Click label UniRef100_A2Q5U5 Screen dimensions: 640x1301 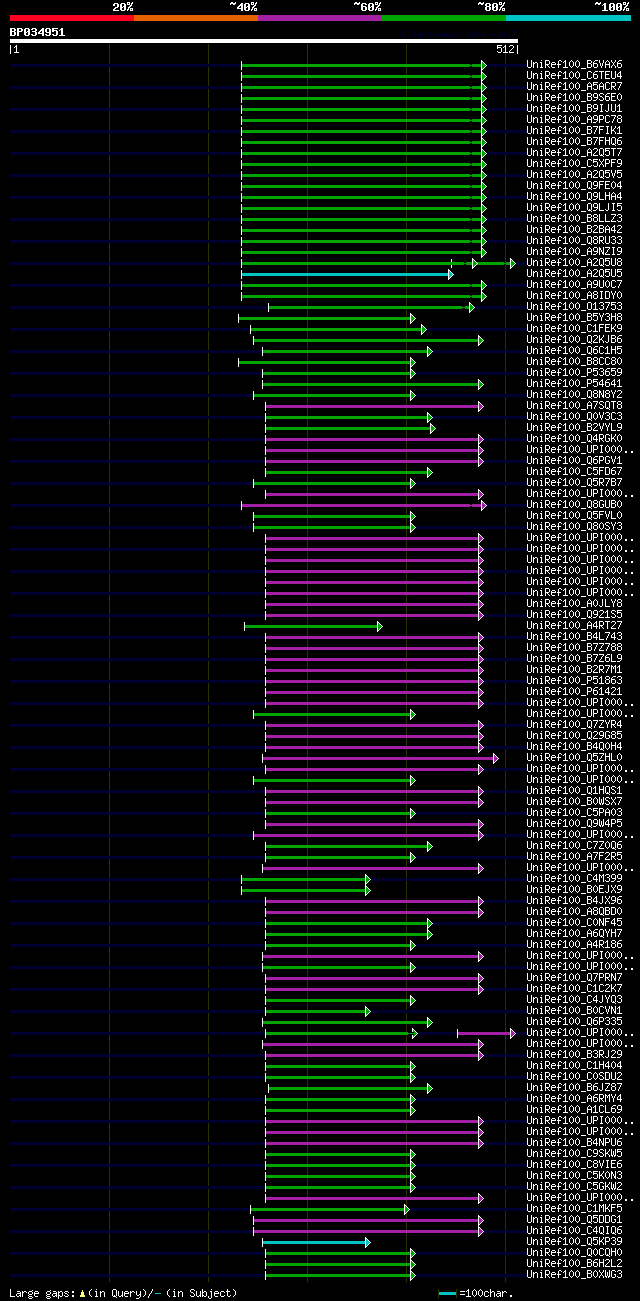tap(574, 274)
